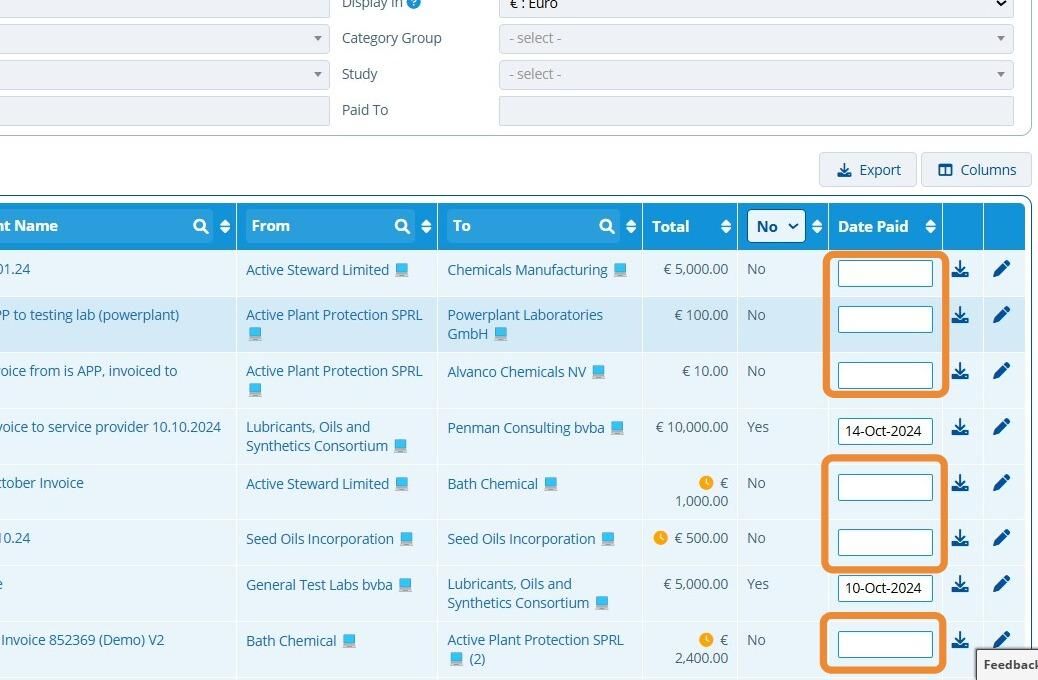
Task: Sort by the From column arrows
Action: point(426,226)
